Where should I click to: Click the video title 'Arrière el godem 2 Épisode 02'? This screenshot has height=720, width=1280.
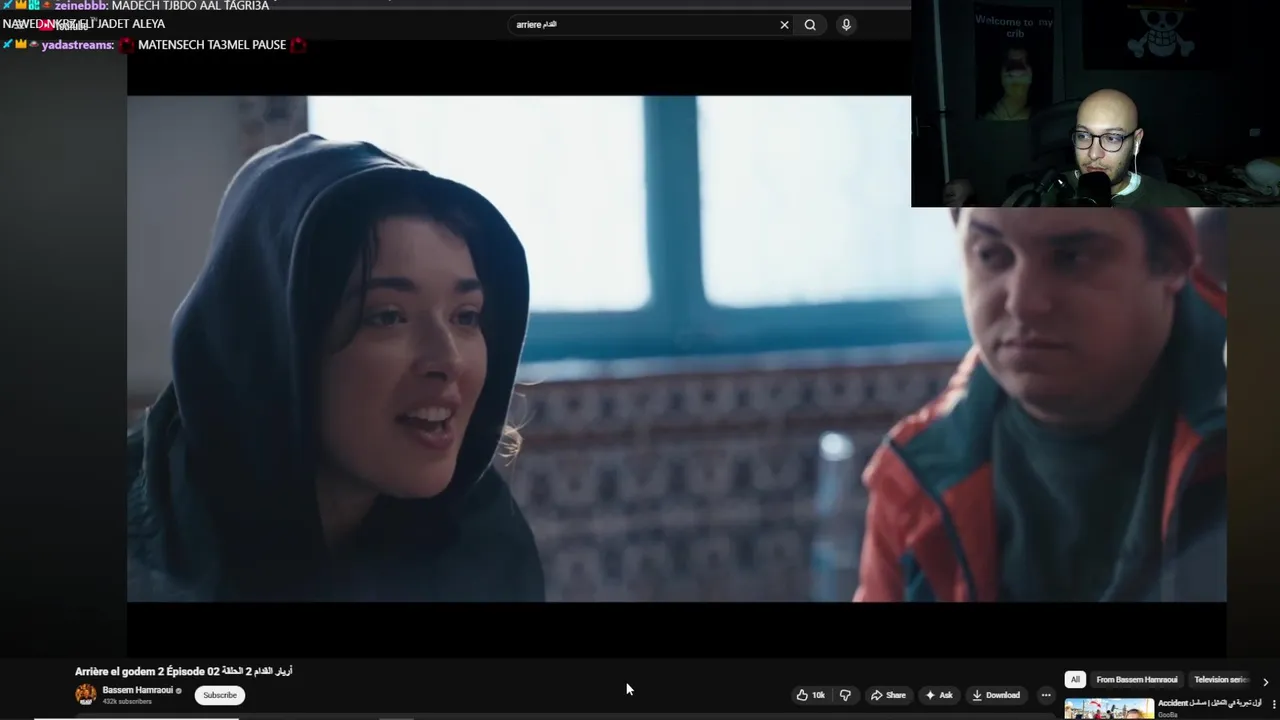[x=183, y=671]
